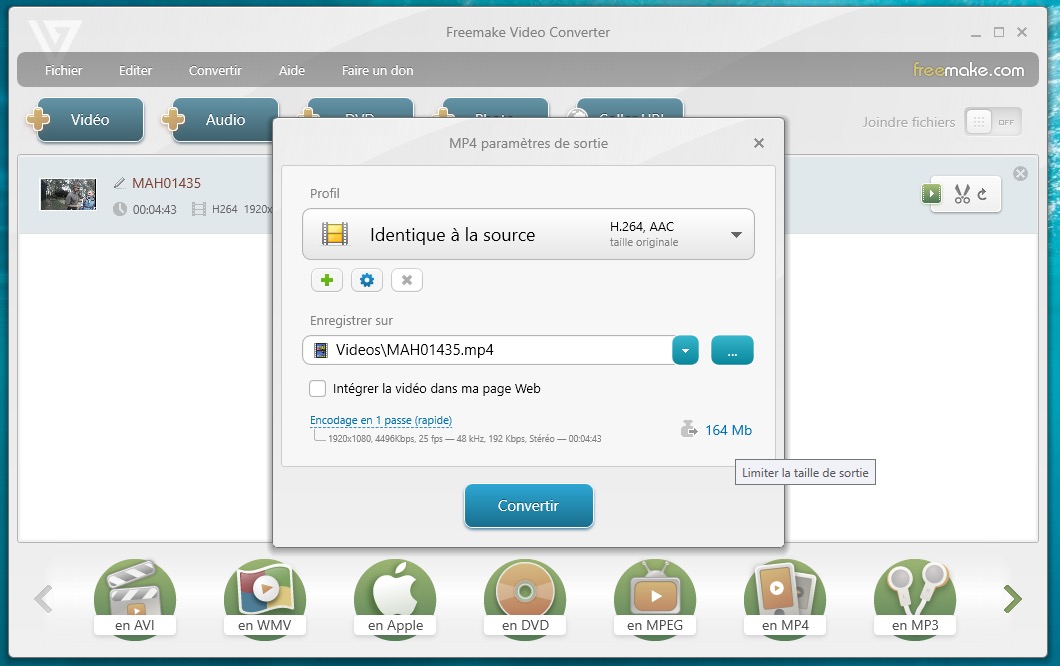Viewport: 1060px width, 666px height.
Task: Choose the en WMV output format
Action: (265, 597)
